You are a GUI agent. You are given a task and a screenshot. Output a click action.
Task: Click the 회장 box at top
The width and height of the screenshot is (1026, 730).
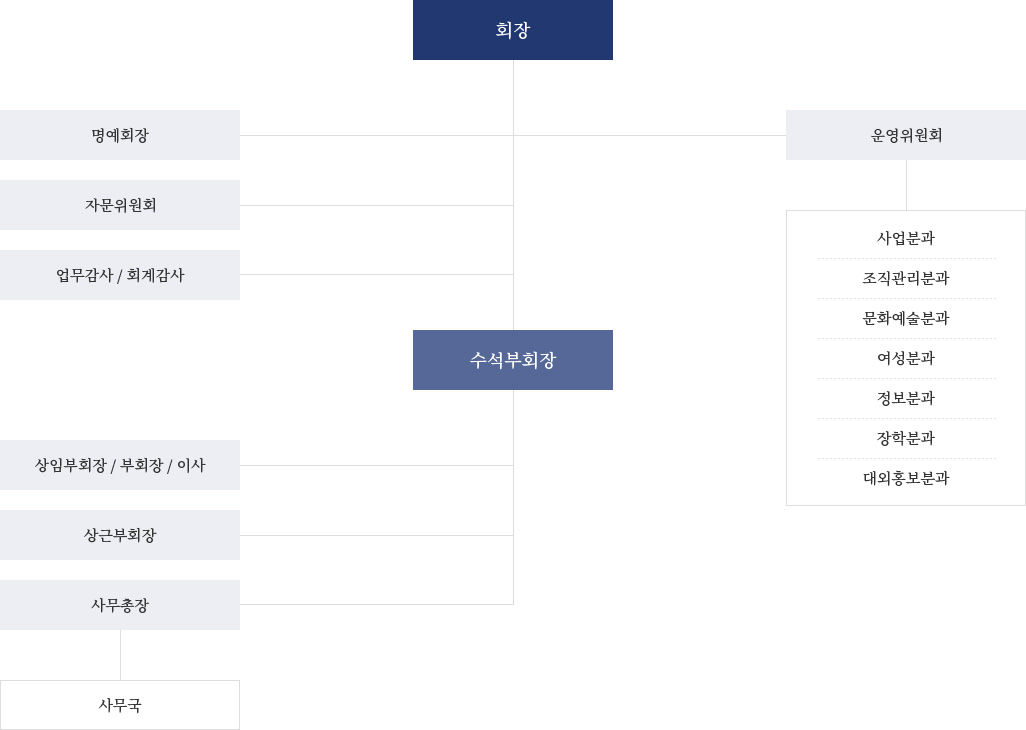pyautogui.click(x=512, y=30)
